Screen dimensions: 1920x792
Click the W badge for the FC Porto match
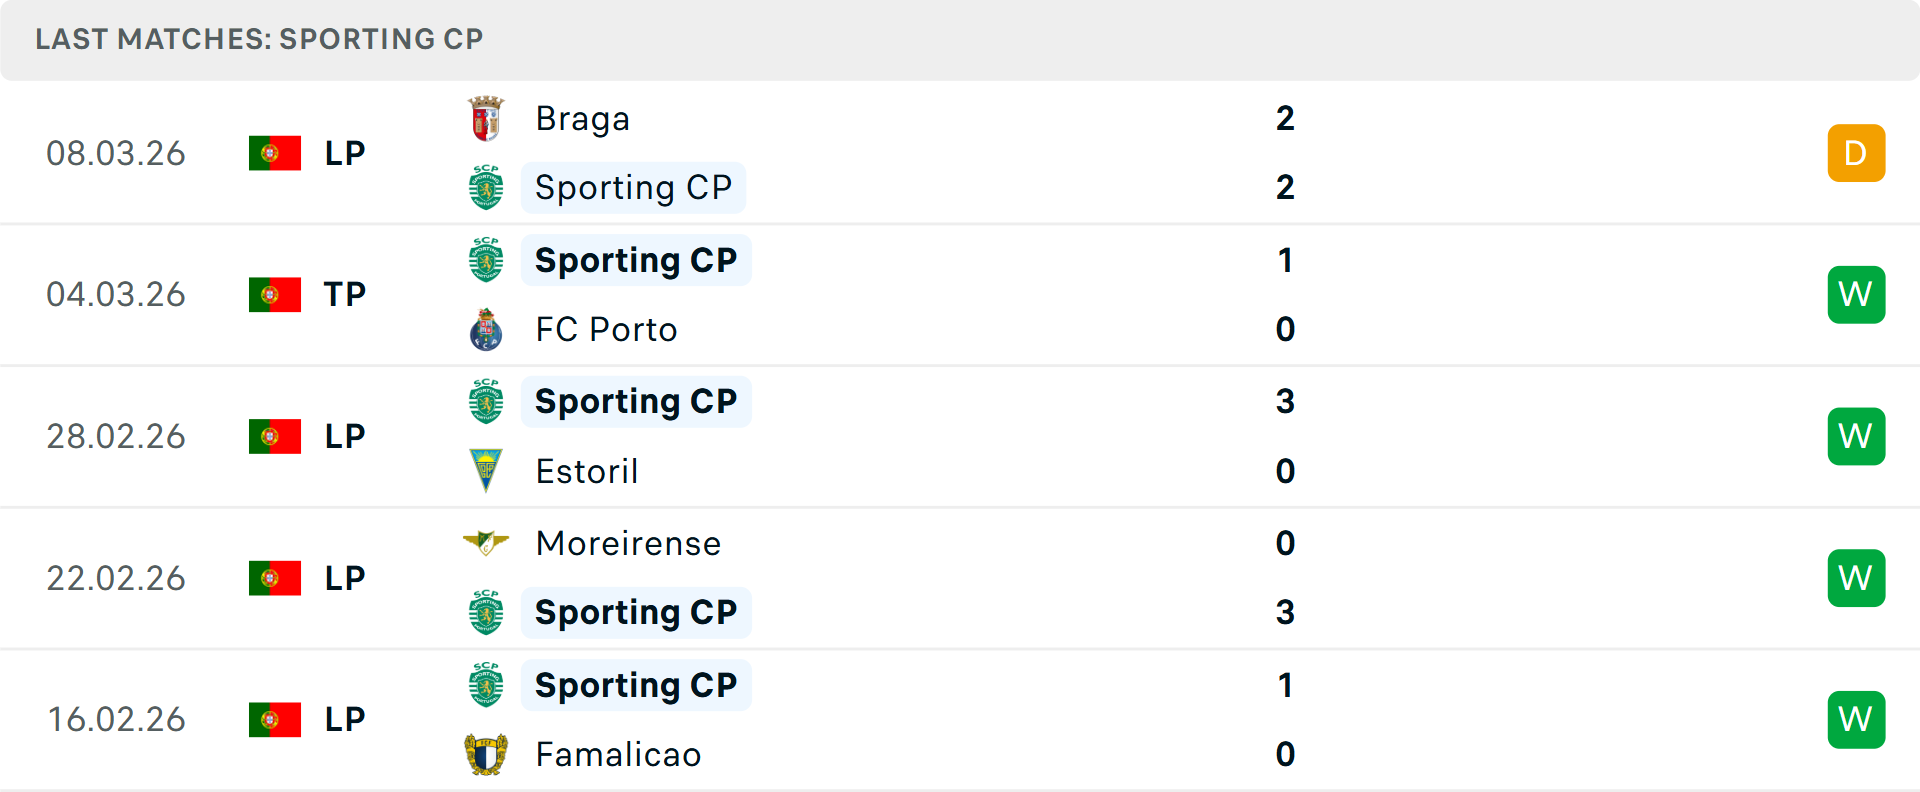coord(1856,295)
